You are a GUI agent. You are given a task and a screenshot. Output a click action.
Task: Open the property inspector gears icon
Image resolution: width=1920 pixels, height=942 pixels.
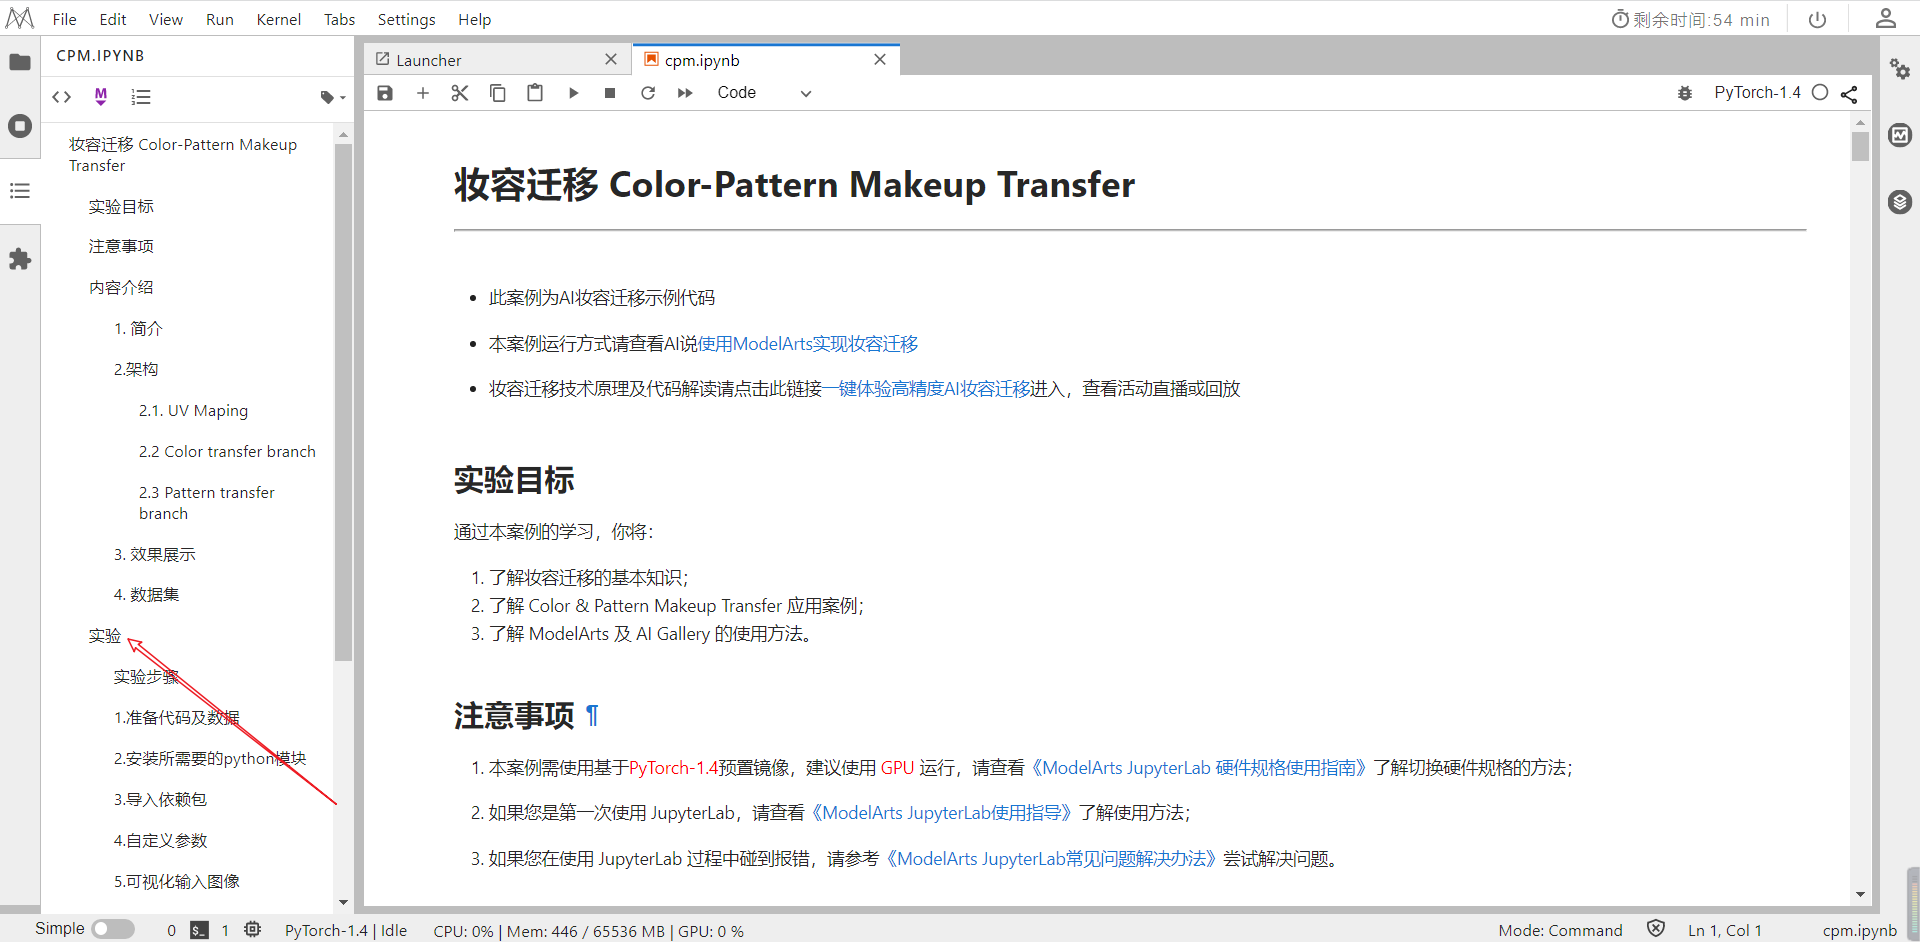[x=1900, y=69]
